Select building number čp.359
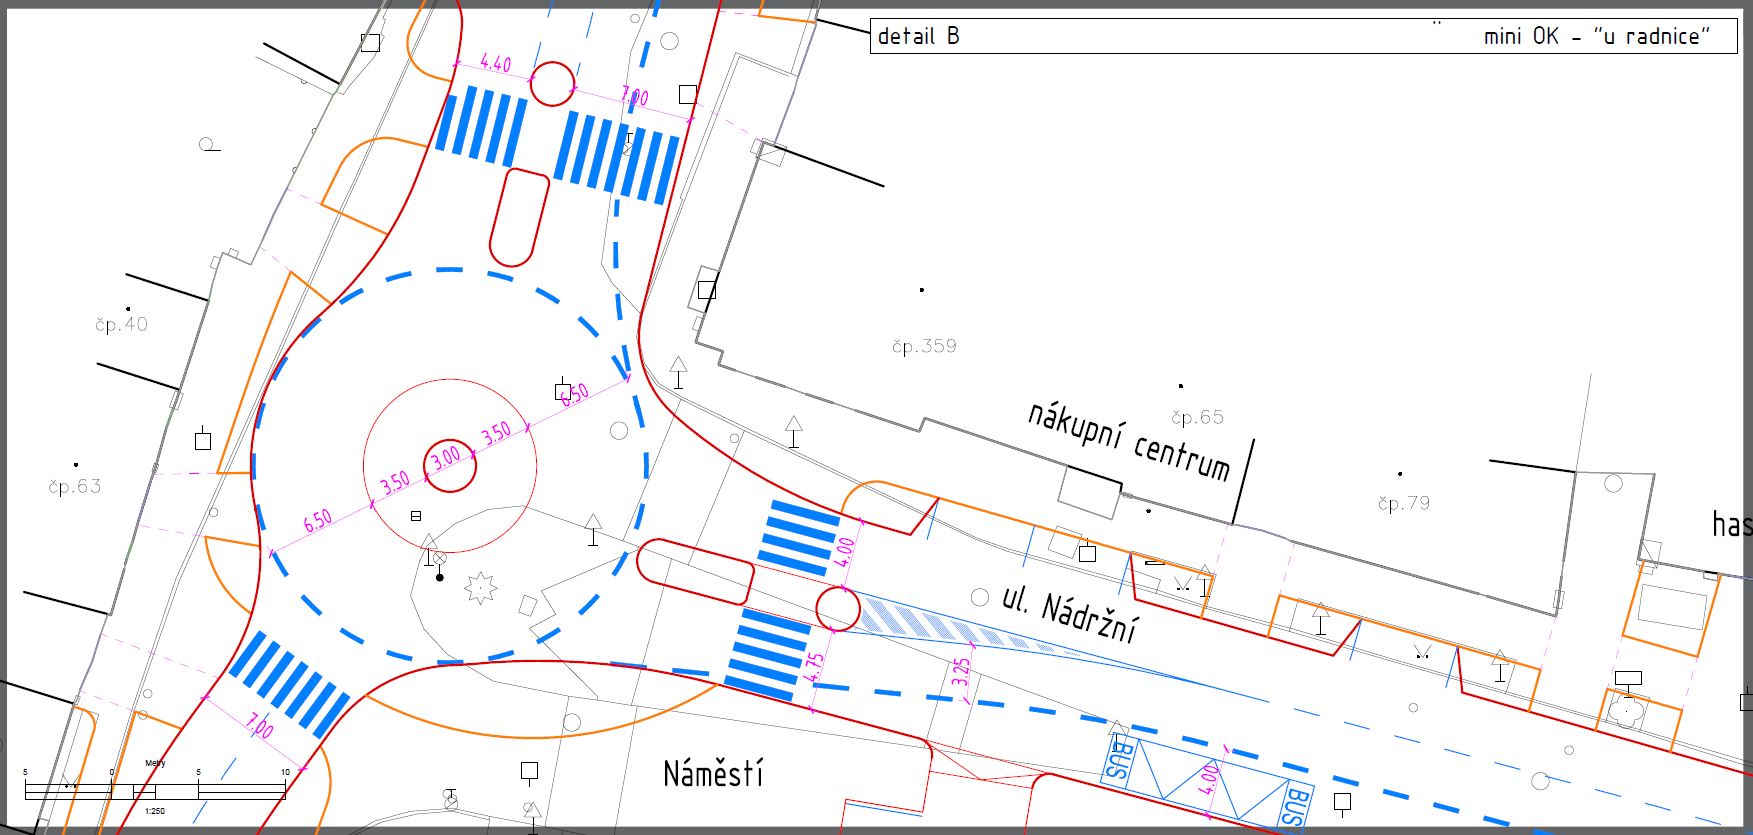The width and height of the screenshot is (1753, 835). click(x=924, y=347)
